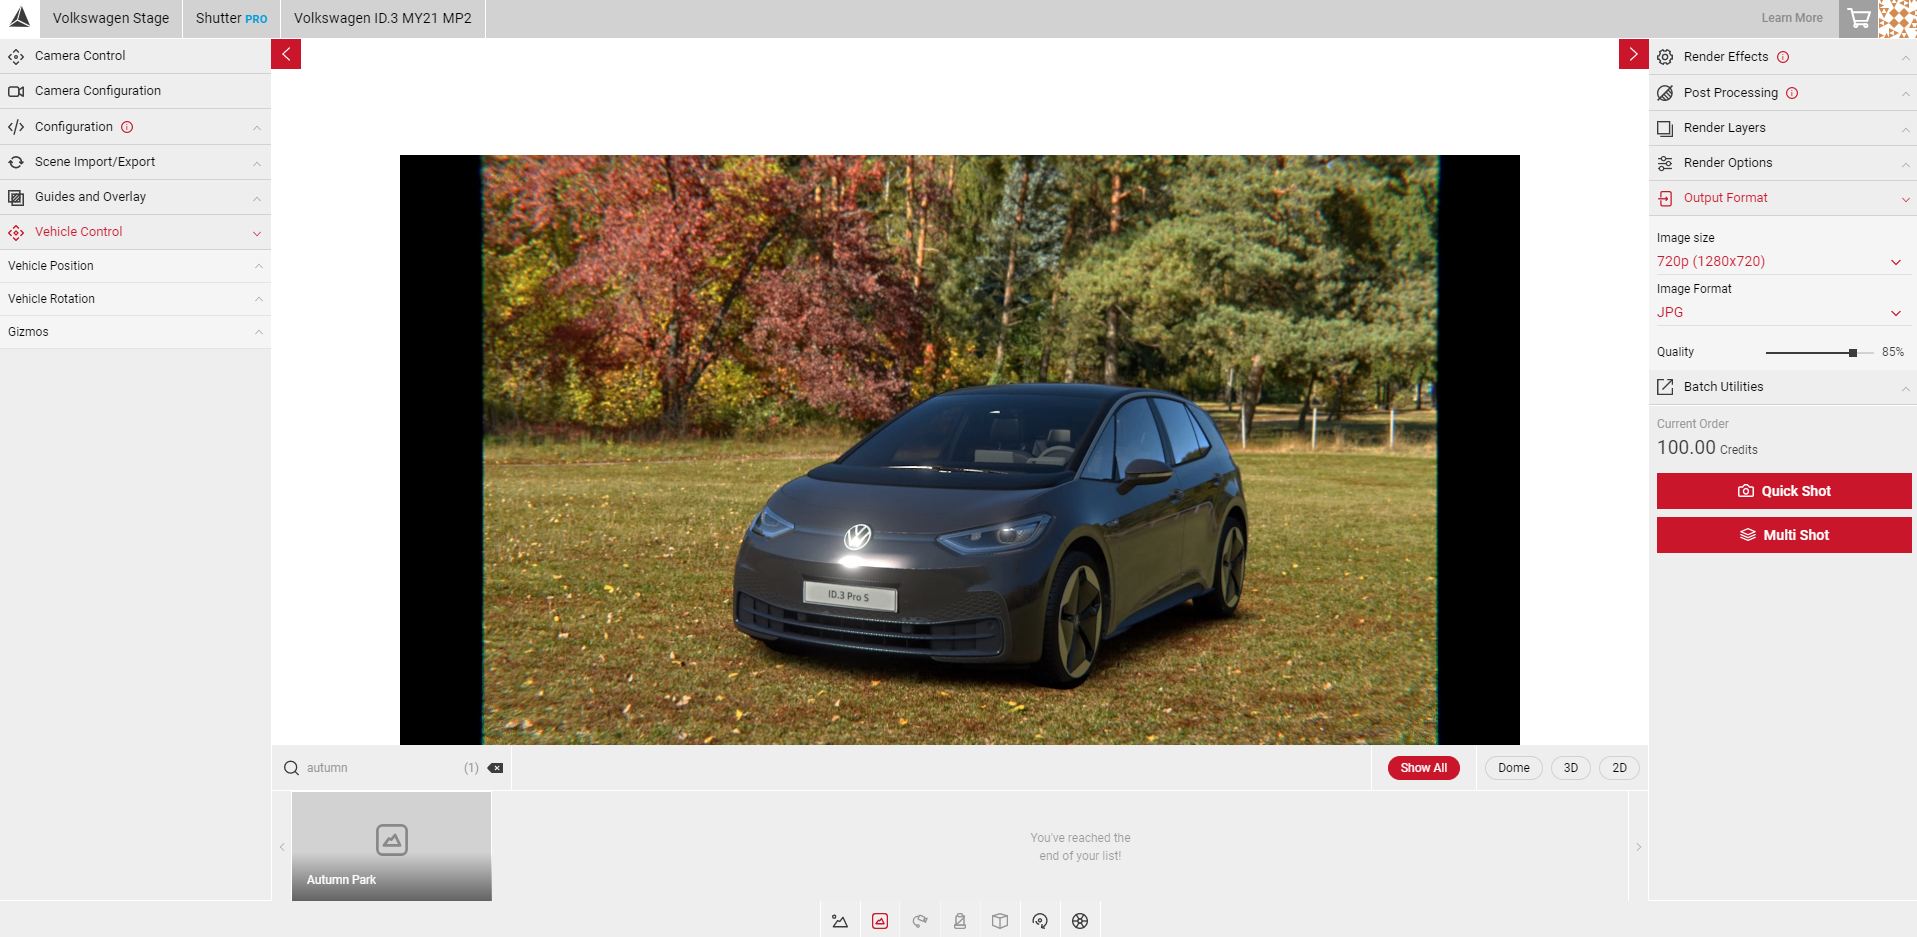1917x937 pixels.
Task: Click the Post Processing info alert icon
Action: (x=1792, y=93)
